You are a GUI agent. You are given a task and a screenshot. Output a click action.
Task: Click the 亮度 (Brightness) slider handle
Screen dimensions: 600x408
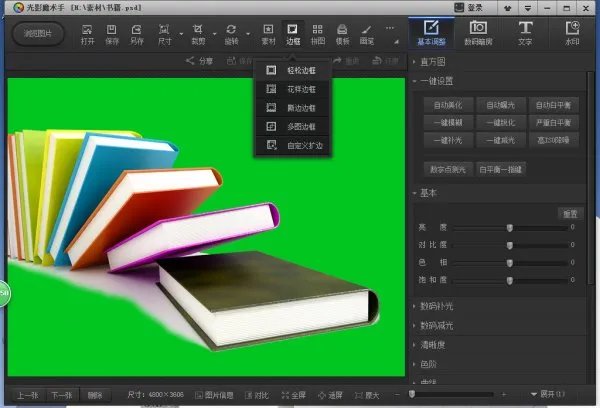[x=510, y=228]
